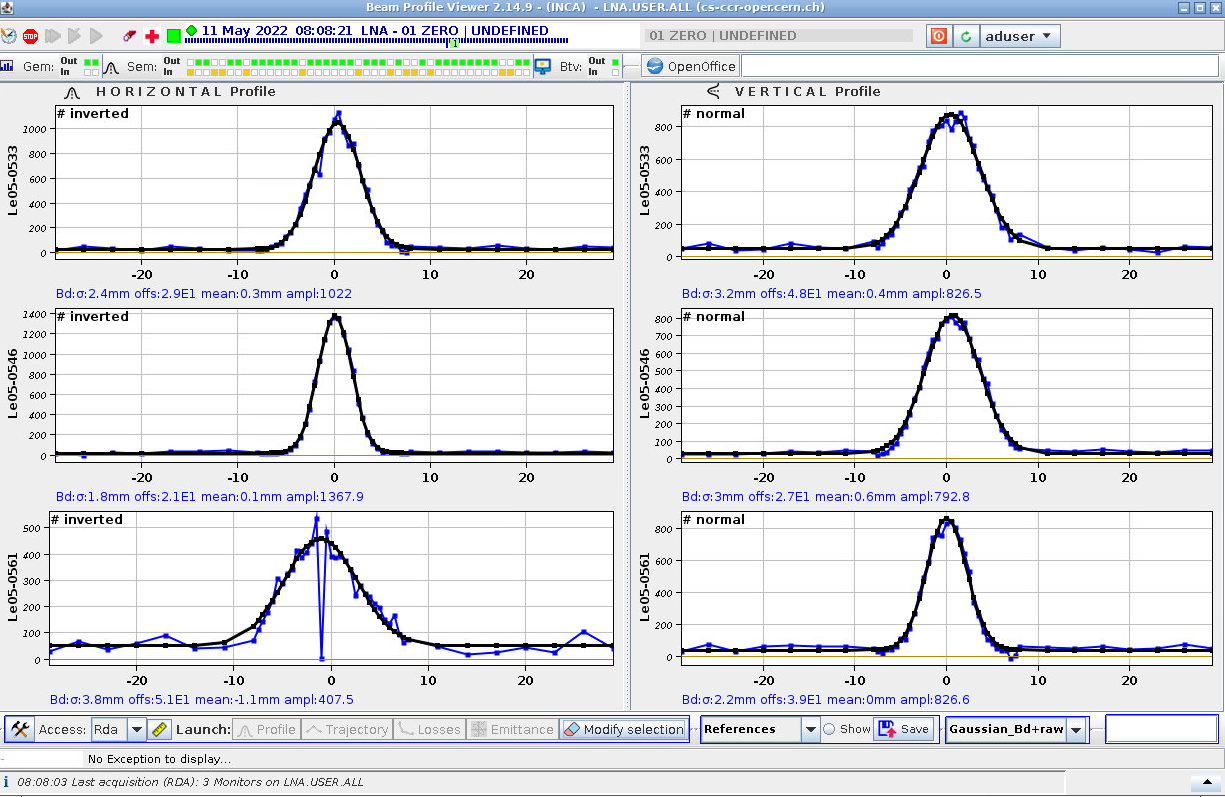Open the References dropdown list

[811, 729]
